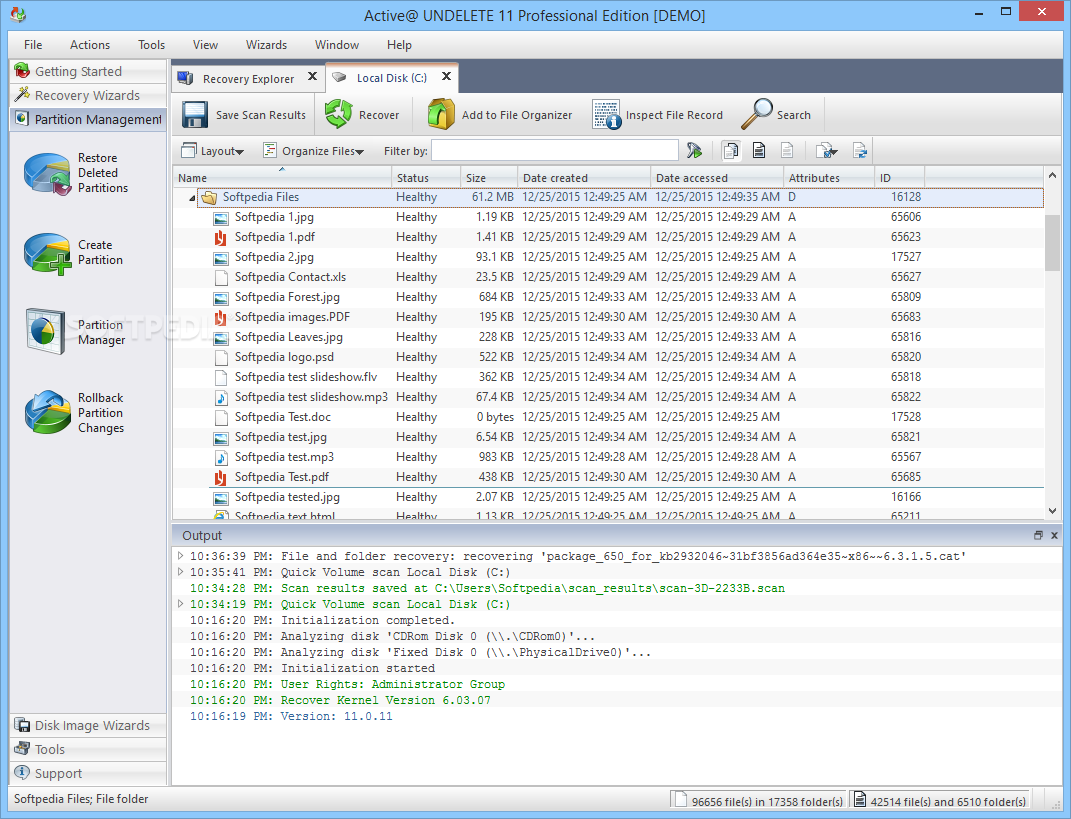Open Restore Deleted Partitions icon
This screenshot has height=819, width=1071.
[x=47, y=173]
